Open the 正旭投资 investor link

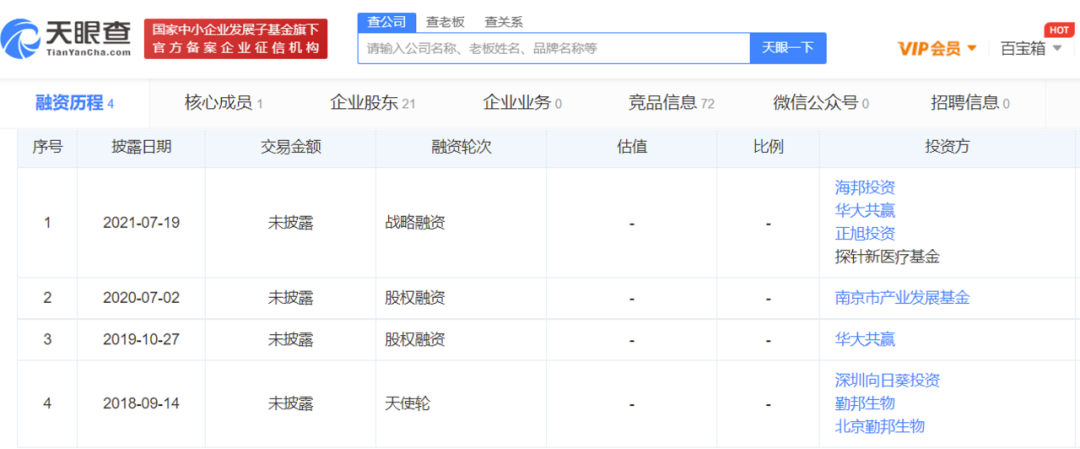tap(865, 233)
